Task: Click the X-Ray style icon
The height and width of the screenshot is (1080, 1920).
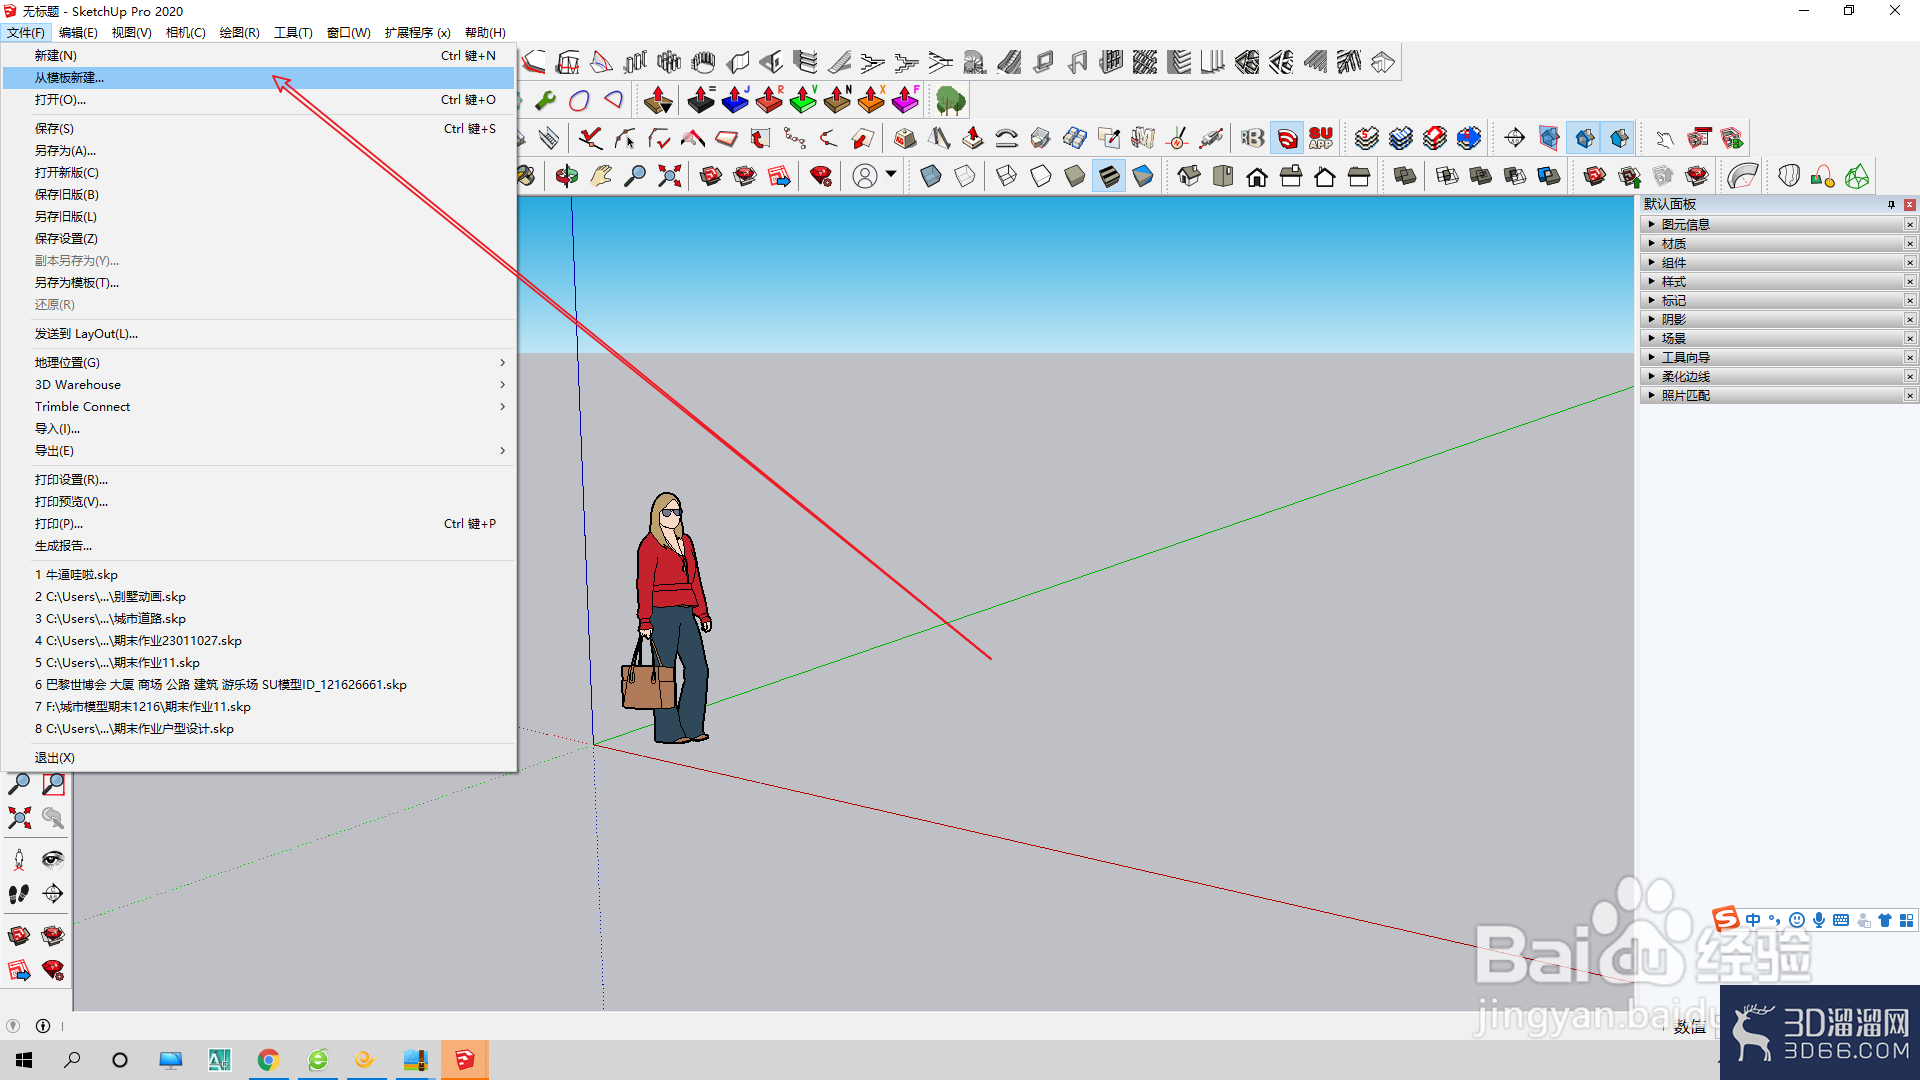Action: 931,177
